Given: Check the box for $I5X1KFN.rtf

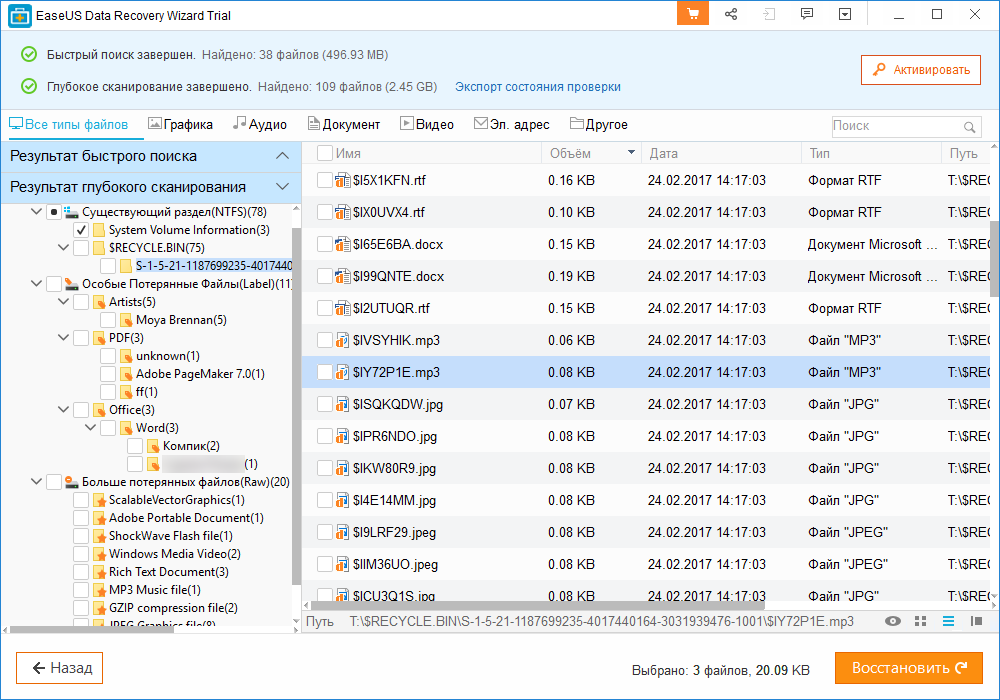Looking at the screenshot, I should [325, 180].
